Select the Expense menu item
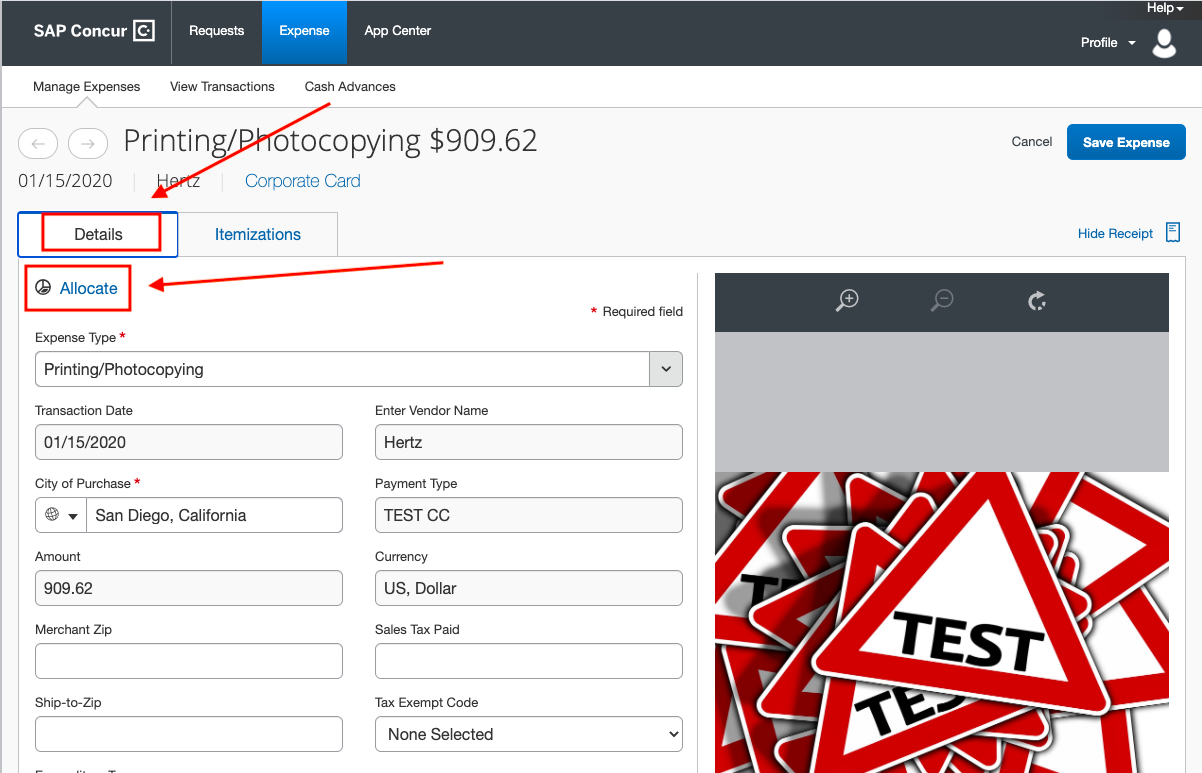Viewport: 1202px width, 773px height. 304,31
